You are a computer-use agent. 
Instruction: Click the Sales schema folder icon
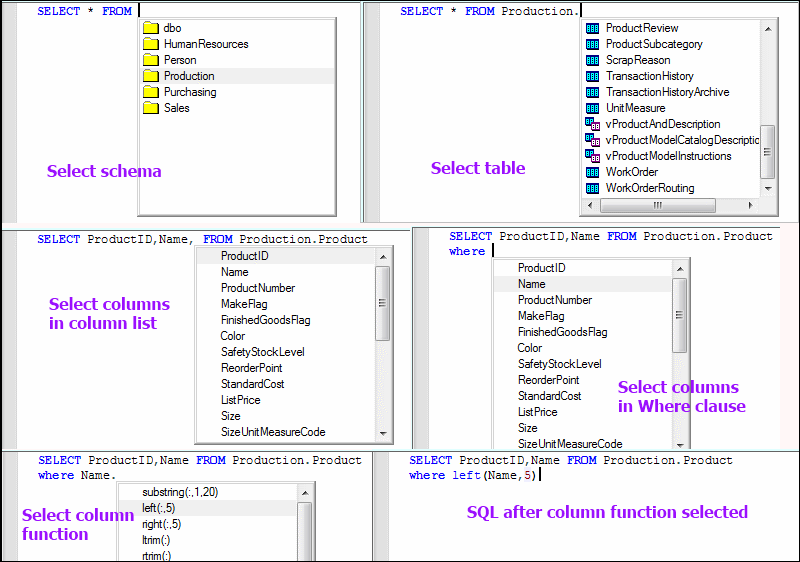(151, 108)
